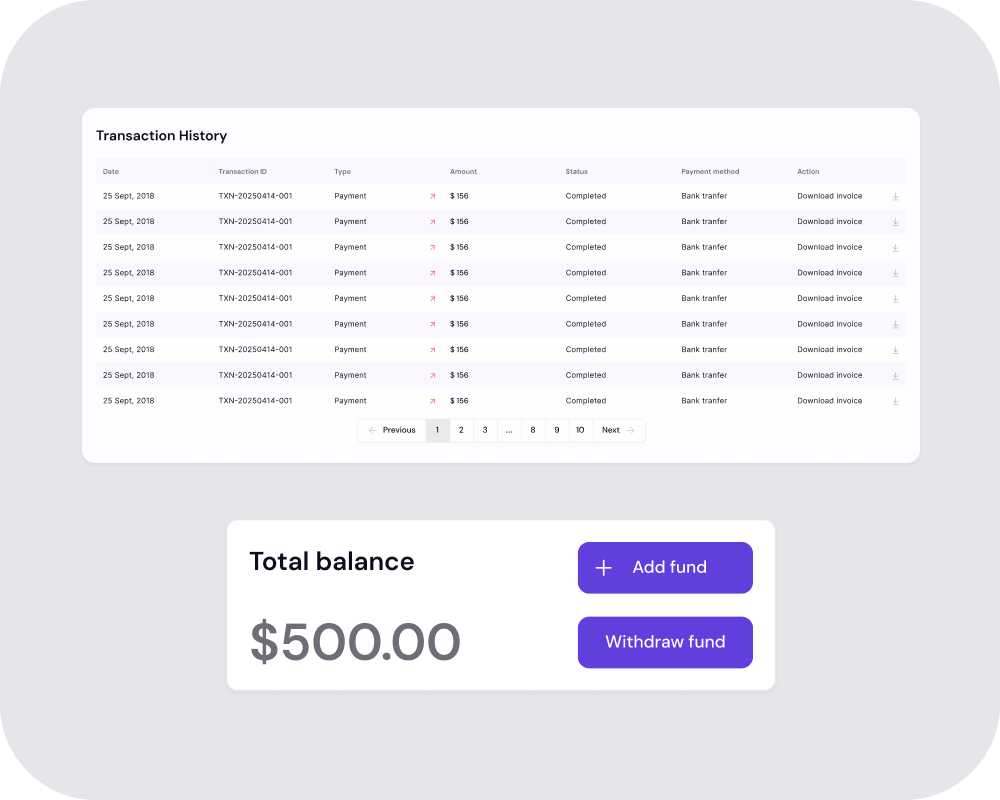The height and width of the screenshot is (800, 1000).
Task: Jump to pagination page 10
Action: (x=580, y=430)
